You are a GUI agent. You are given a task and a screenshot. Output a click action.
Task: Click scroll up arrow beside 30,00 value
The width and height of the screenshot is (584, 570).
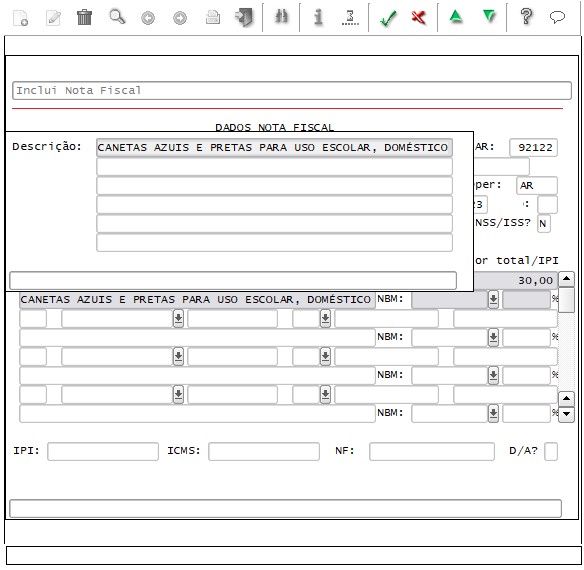point(566,279)
